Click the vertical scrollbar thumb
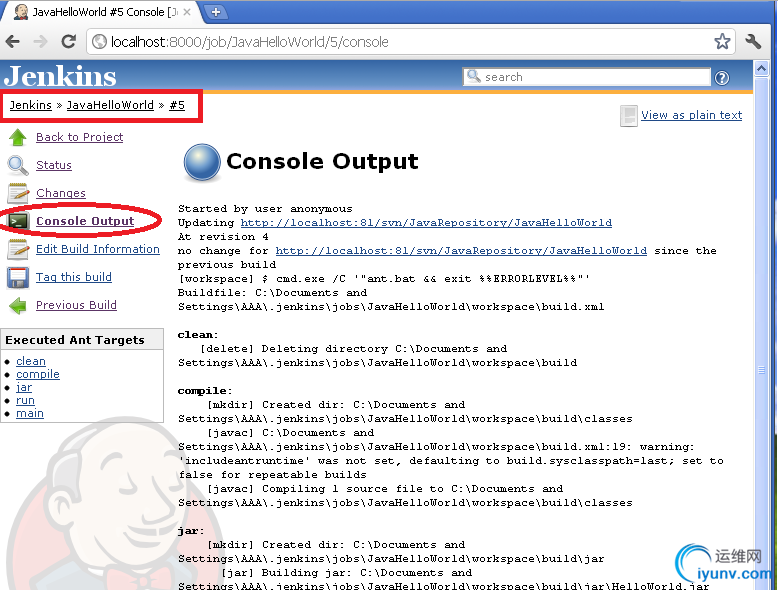Screen dimensions: 778x590 (761, 370)
